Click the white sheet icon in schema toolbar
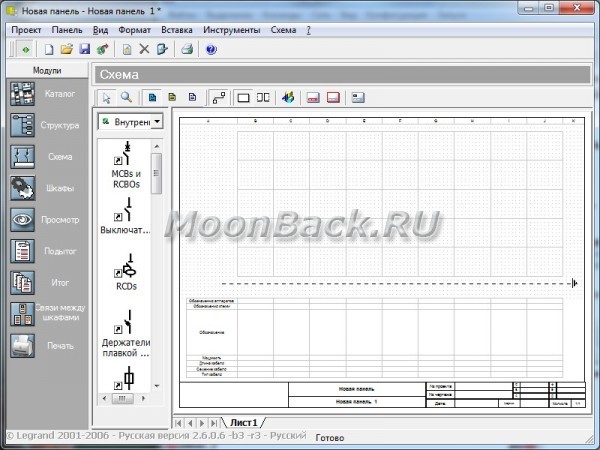The width and height of the screenshot is (600, 450). pos(192,98)
